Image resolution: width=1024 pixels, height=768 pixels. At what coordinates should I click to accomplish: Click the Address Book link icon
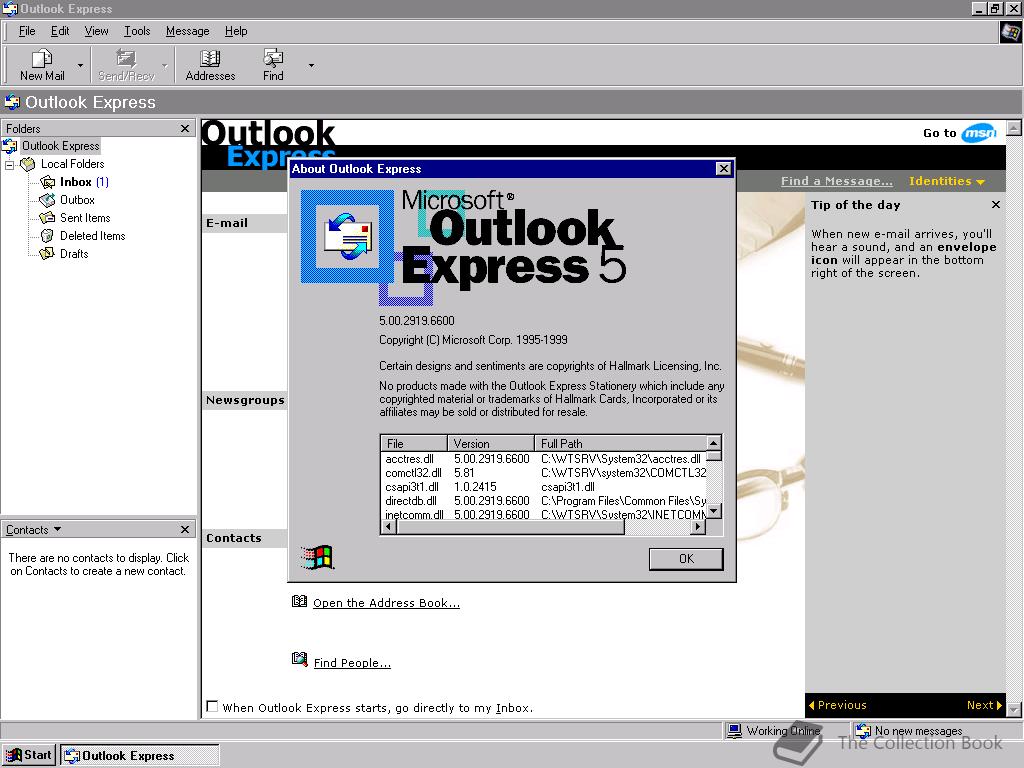(299, 601)
